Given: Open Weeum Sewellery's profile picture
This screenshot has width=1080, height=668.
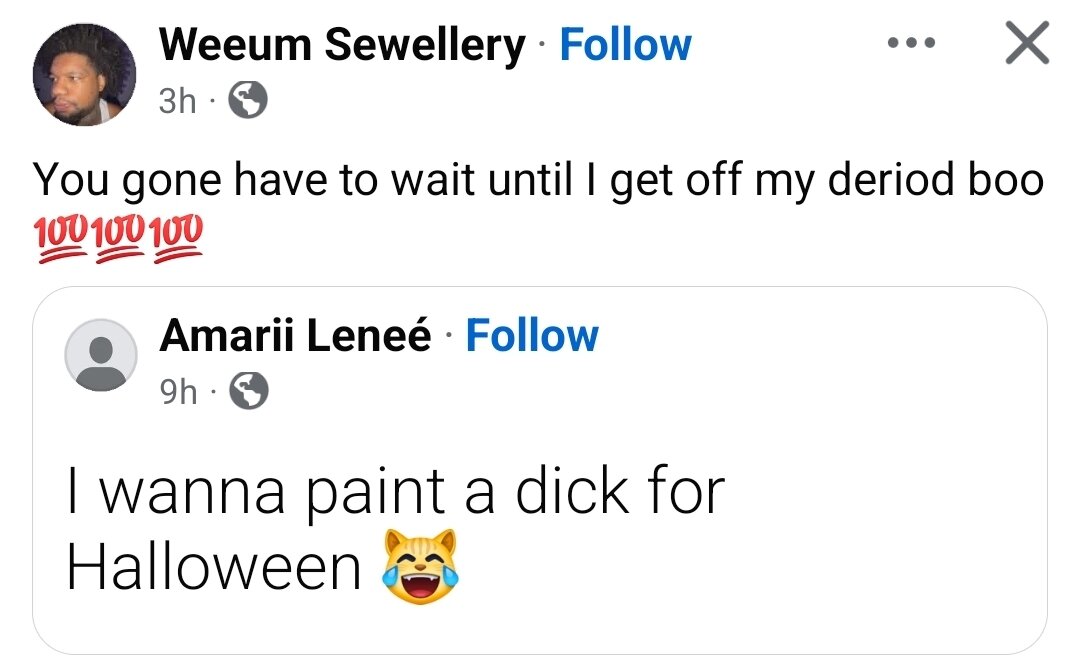Looking at the screenshot, I should click(84, 75).
